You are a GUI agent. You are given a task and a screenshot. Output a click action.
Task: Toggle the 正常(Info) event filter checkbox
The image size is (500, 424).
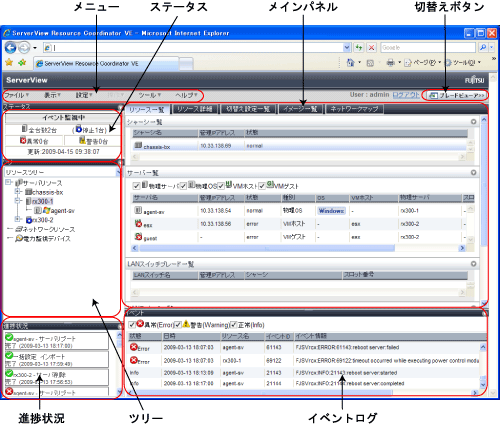234,325
